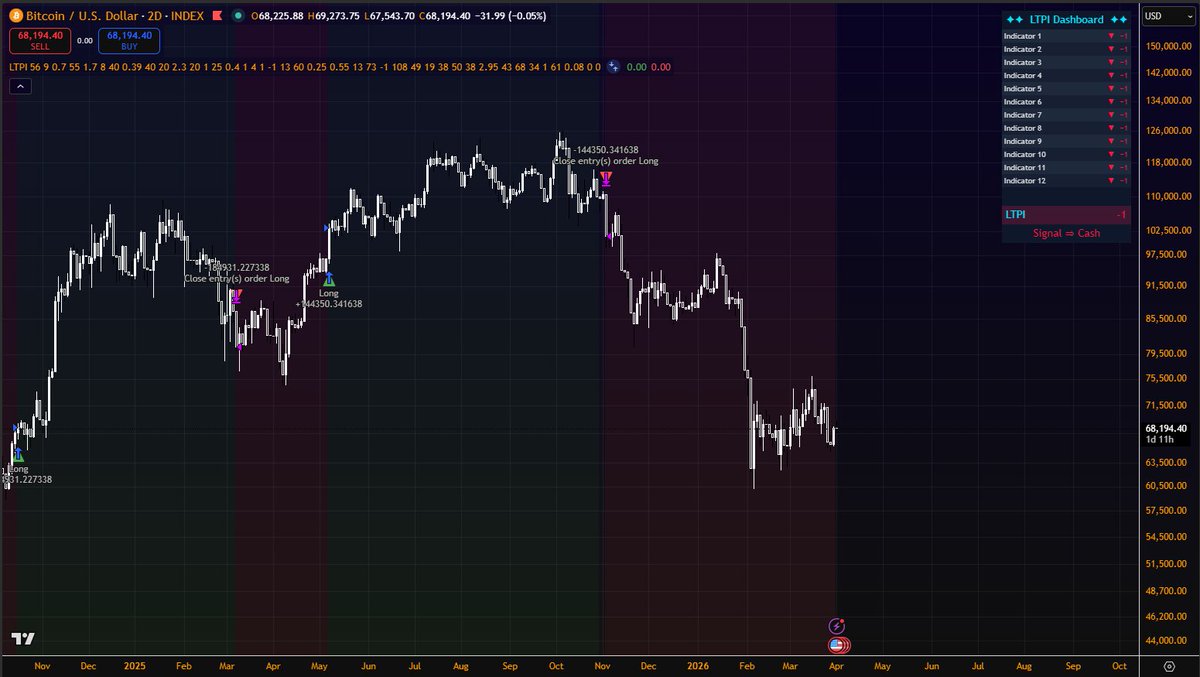Open time axis settings gear icon
The width and height of the screenshot is (1200, 677).
point(1169,665)
